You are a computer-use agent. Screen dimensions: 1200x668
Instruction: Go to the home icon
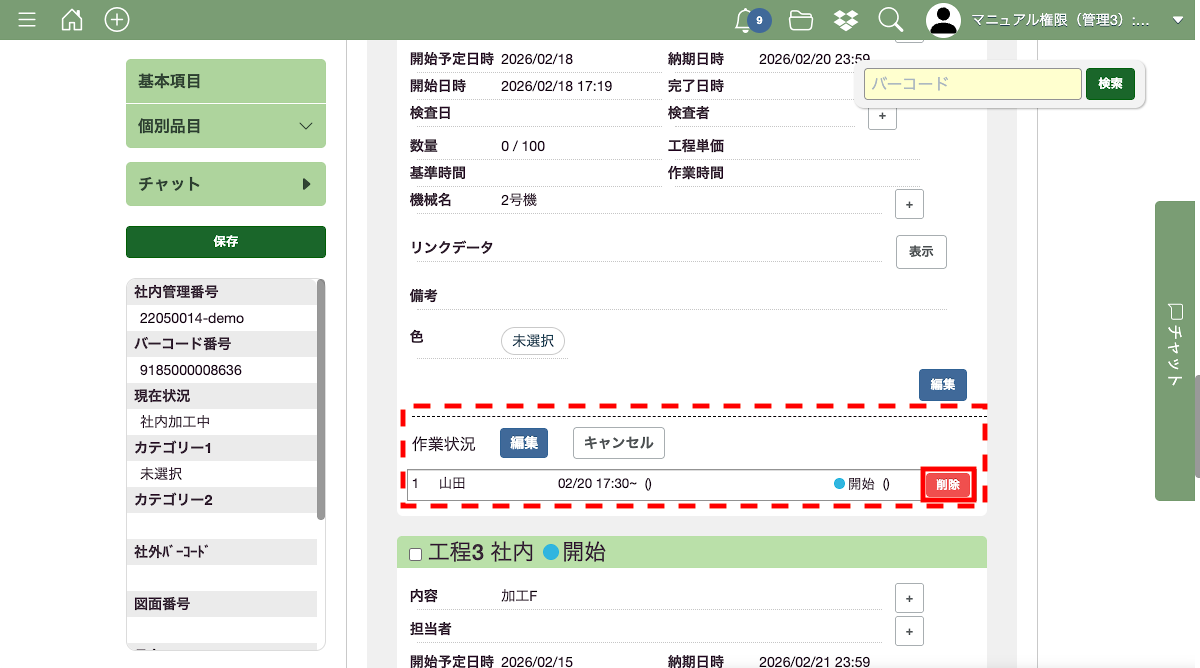tap(72, 20)
